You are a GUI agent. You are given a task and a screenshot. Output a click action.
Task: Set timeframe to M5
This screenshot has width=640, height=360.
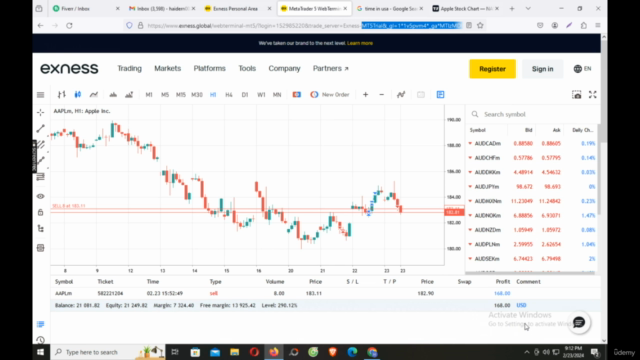pyautogui.click(x=165, y=95)
